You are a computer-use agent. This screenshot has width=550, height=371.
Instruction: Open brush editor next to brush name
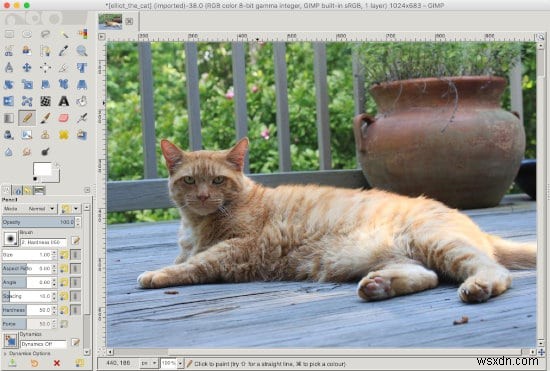tap(75, 241)
